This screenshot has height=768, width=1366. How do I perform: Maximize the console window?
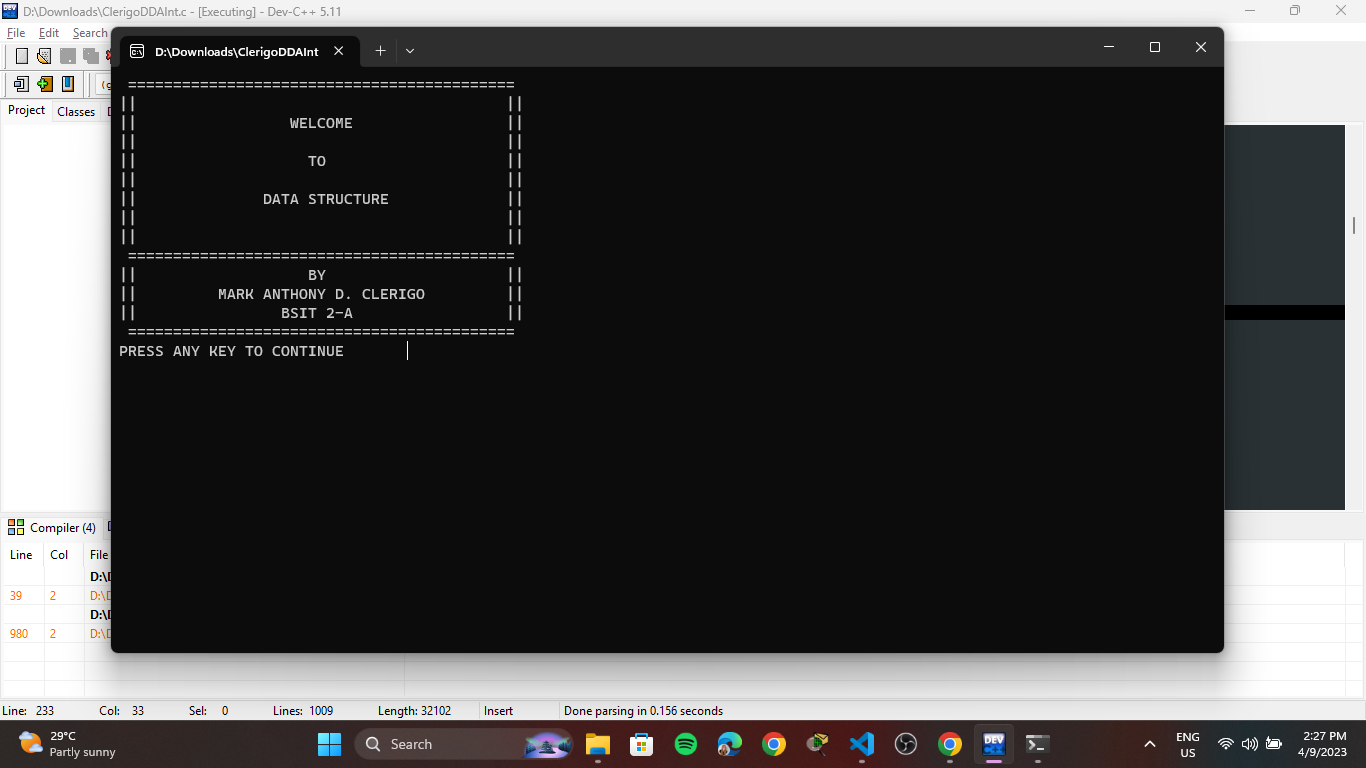[x=1155, y=47]
